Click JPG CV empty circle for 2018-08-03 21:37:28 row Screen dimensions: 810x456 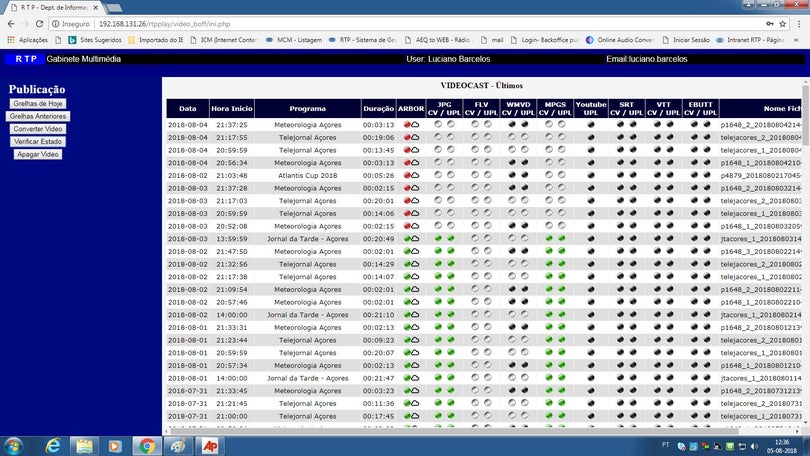point(438,187)
